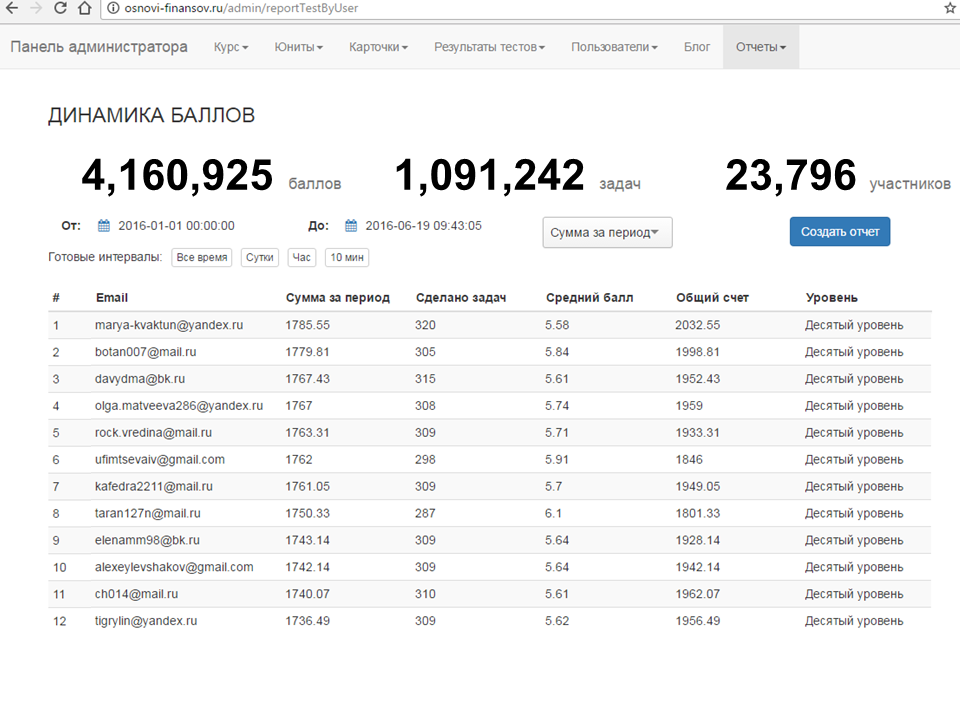Click email ufimtsevaiv@gmail.com
960x720 pixels.
pyautogui.click(x=160, y=460)
